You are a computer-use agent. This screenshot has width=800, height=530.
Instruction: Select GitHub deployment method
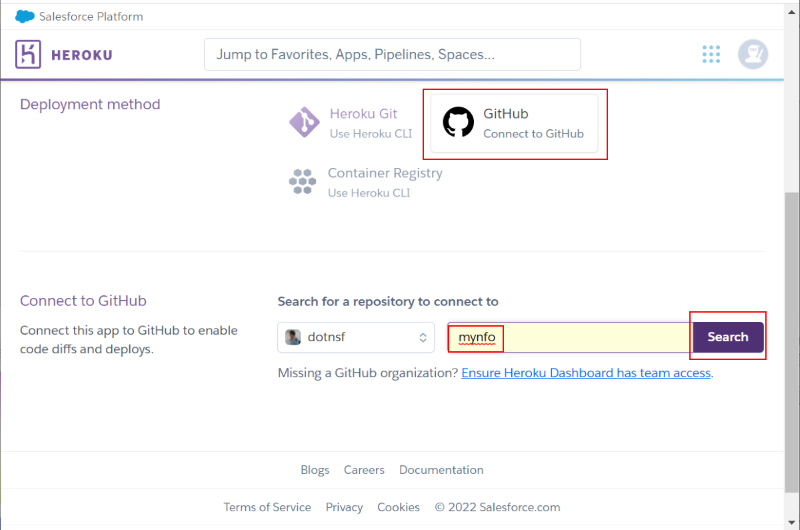point(514,123)
